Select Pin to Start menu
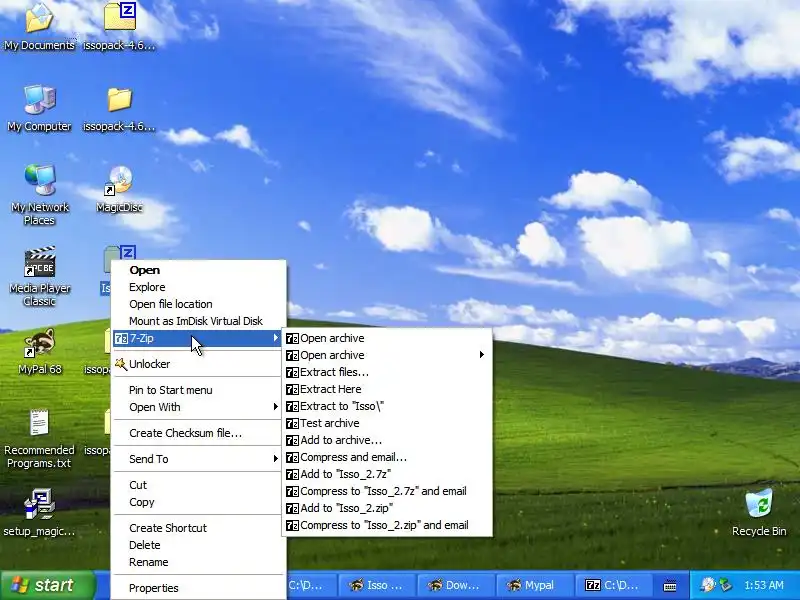Viewport: 800px width, 600px height. tap(198, 390)
